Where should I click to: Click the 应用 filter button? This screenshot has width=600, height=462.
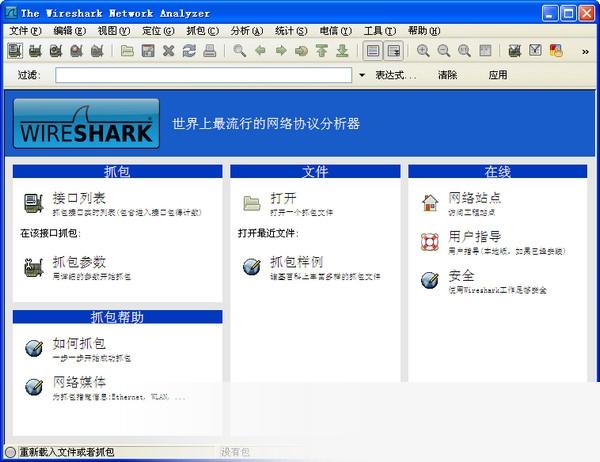click(x=498, y=75)
